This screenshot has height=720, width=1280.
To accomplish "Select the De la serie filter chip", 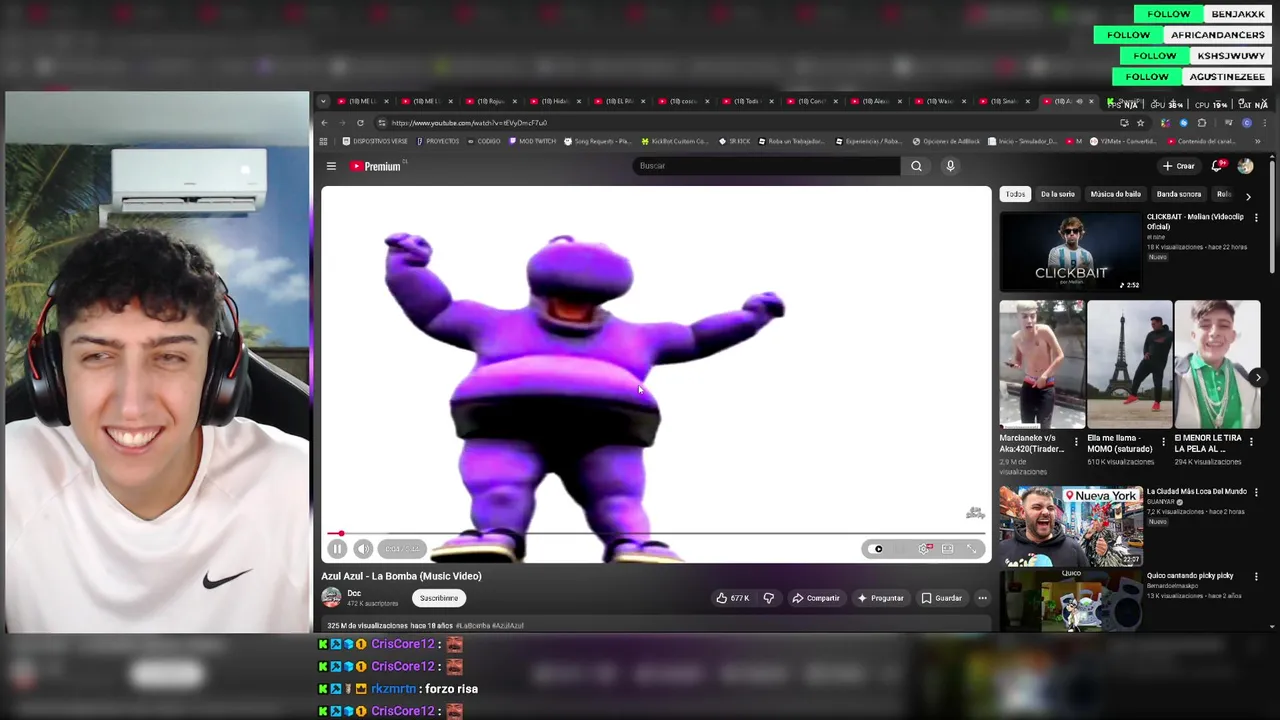I will point(1057,194).
